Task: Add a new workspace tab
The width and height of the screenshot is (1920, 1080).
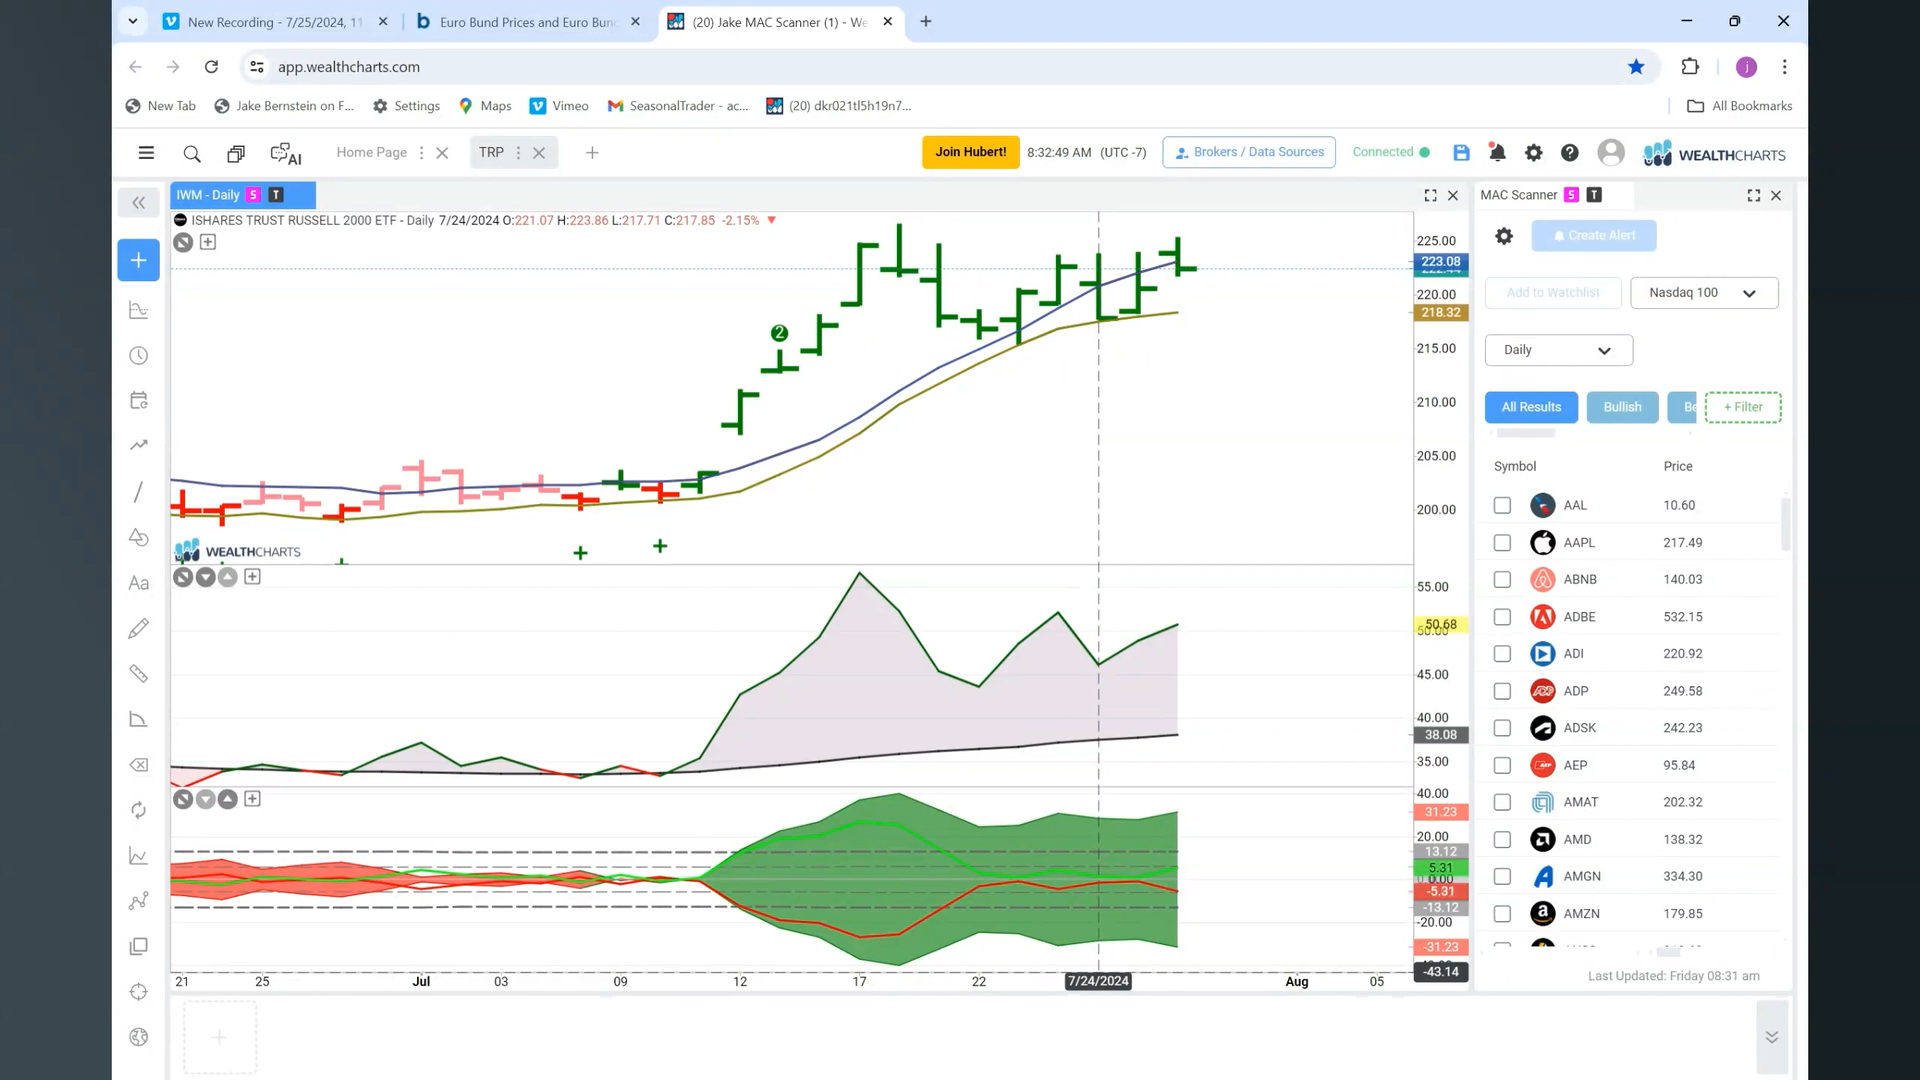Action: pos(592,153)
